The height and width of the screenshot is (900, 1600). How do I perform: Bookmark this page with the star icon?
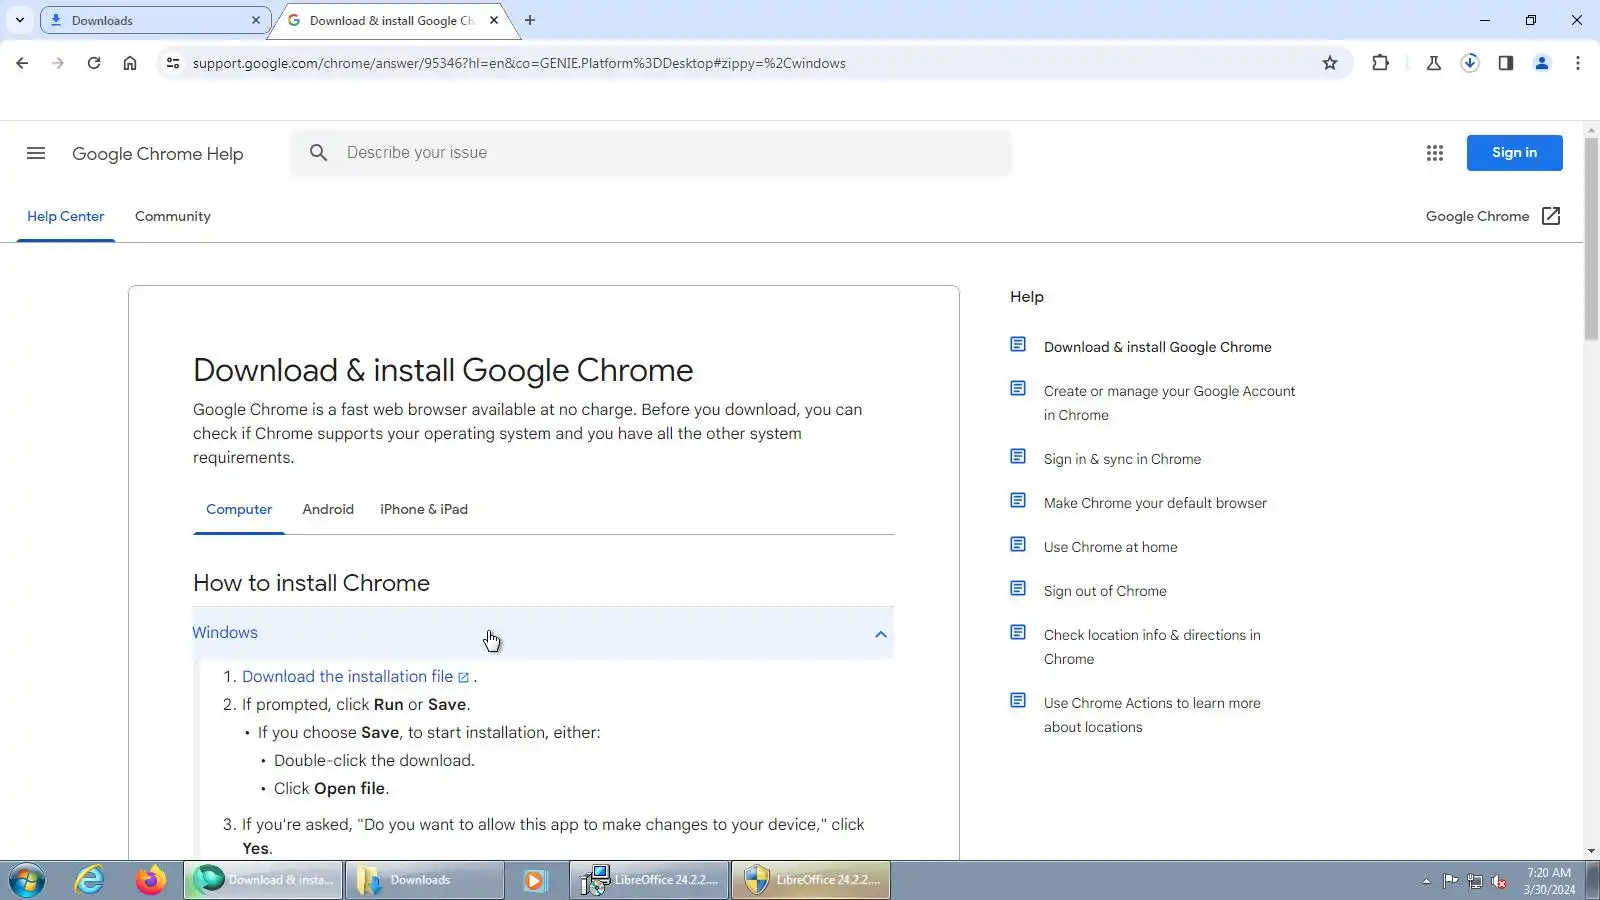[1330, 63]
